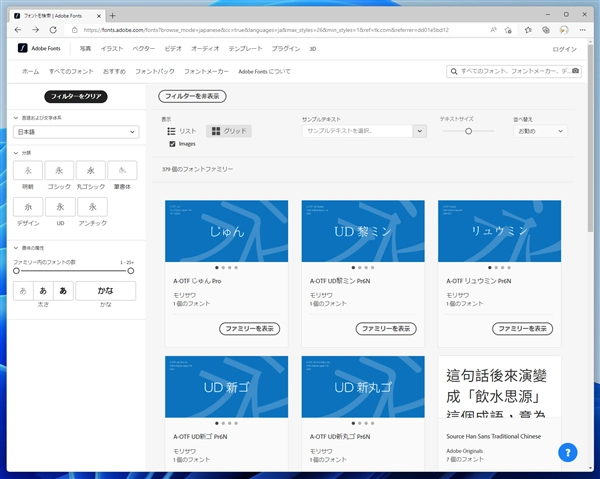Screen dimensions: 600x479
Task: Open the blue help question mark button
Action: 567,453
